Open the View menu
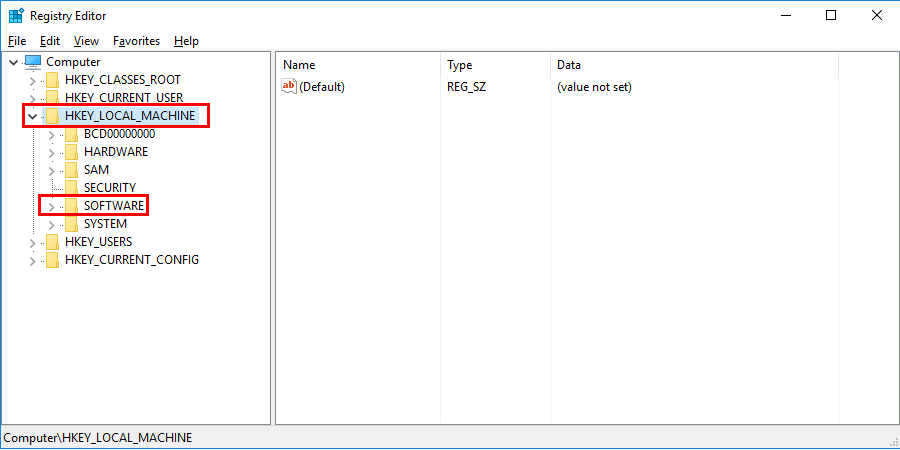 pyautogui.click(x=86, y=41)
